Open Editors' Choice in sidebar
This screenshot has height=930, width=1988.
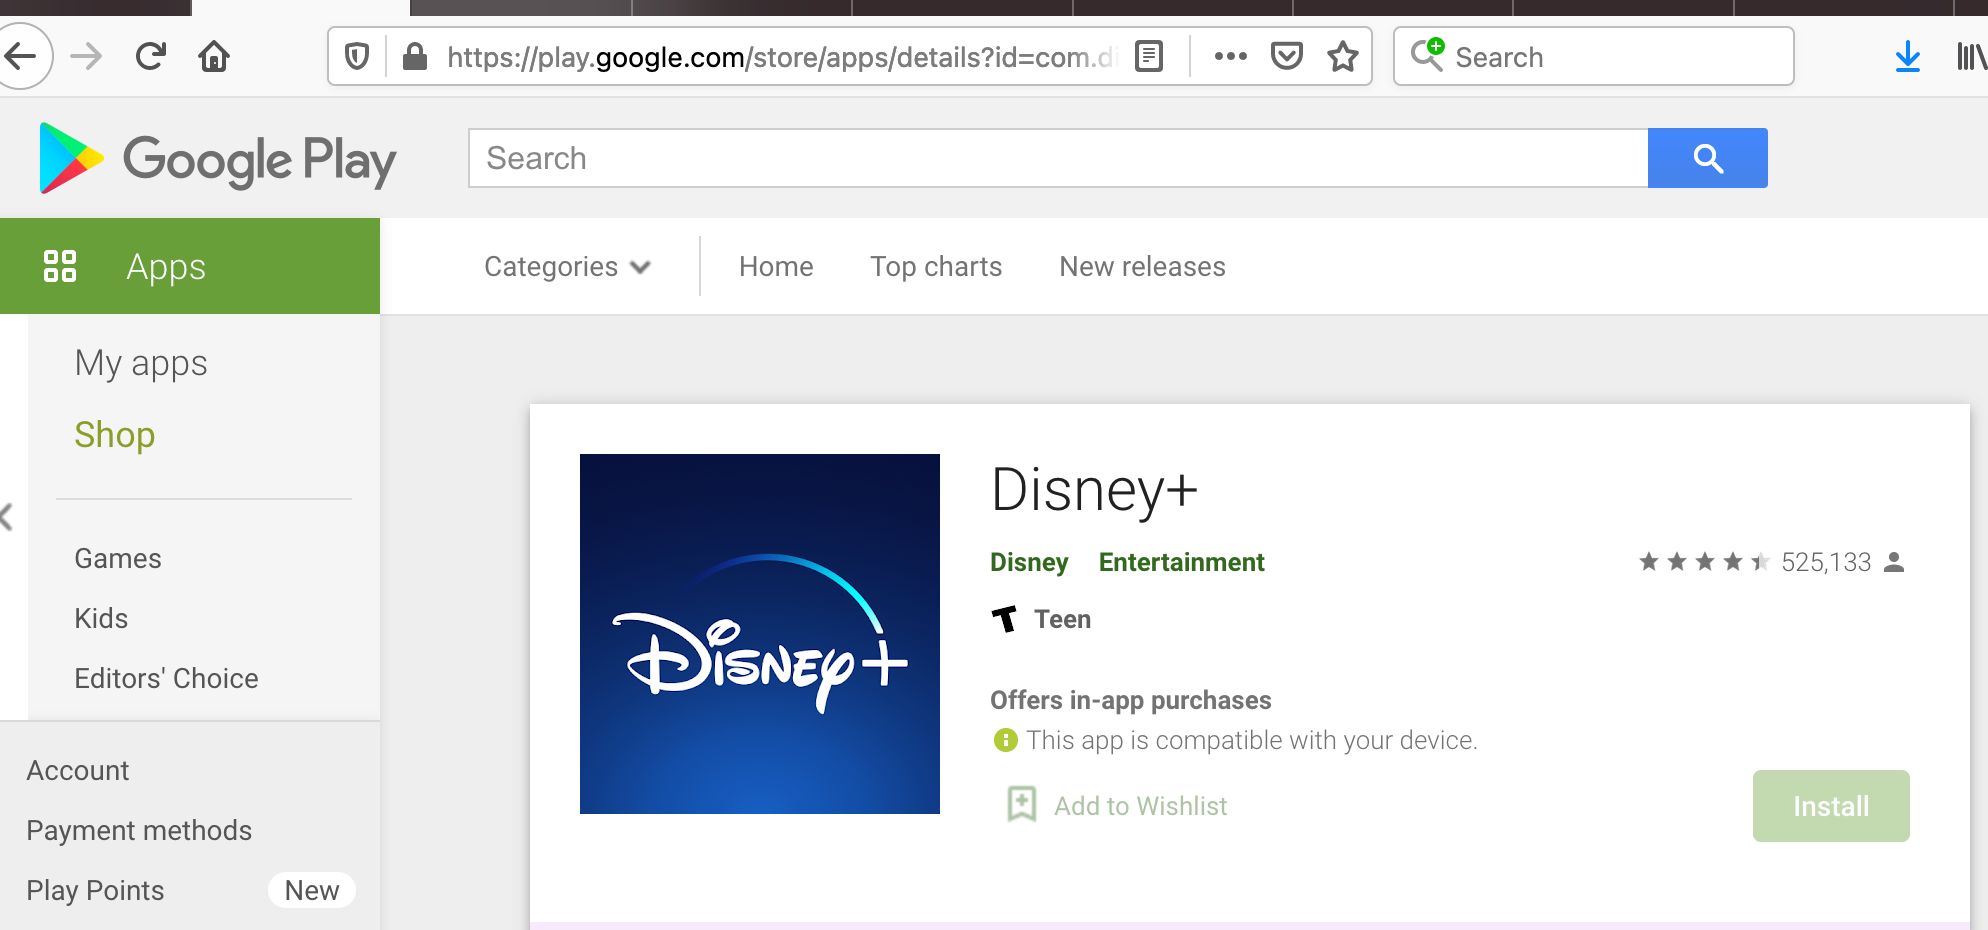click(x=166, y=679)
